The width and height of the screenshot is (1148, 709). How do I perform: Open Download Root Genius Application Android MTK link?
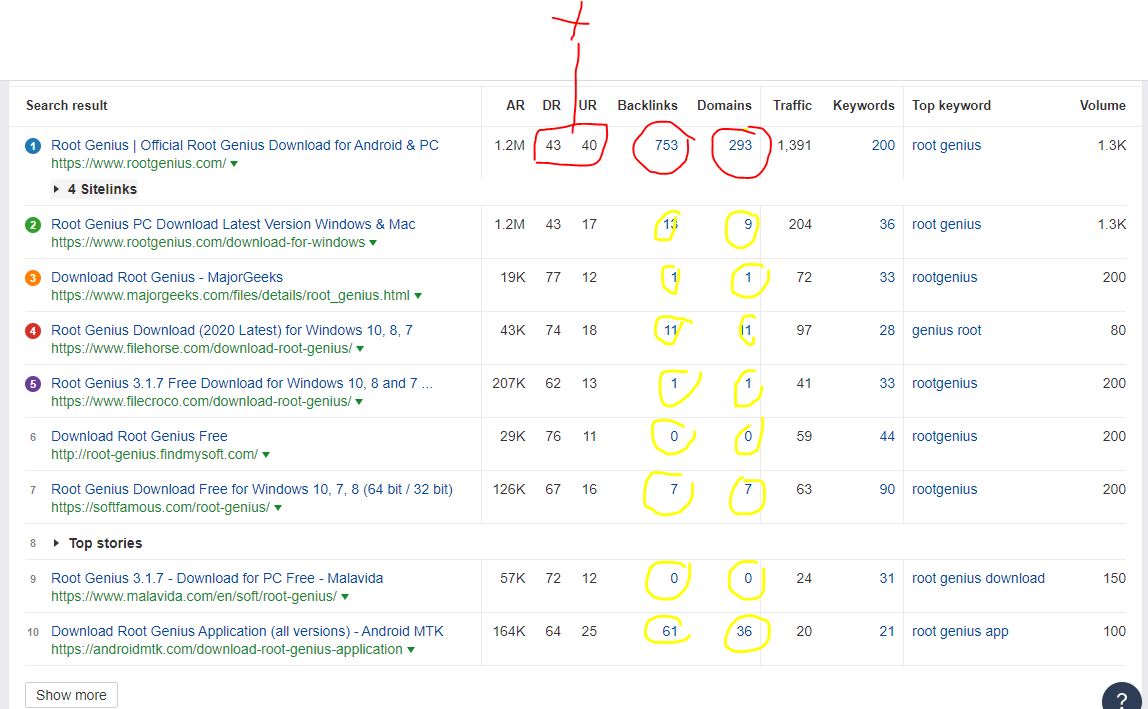247,631
